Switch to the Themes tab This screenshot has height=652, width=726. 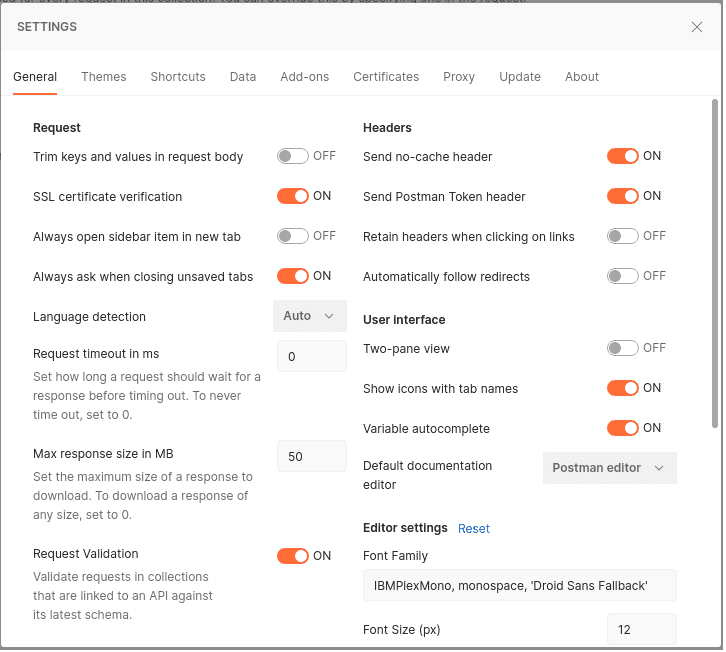tap(104, 77)
